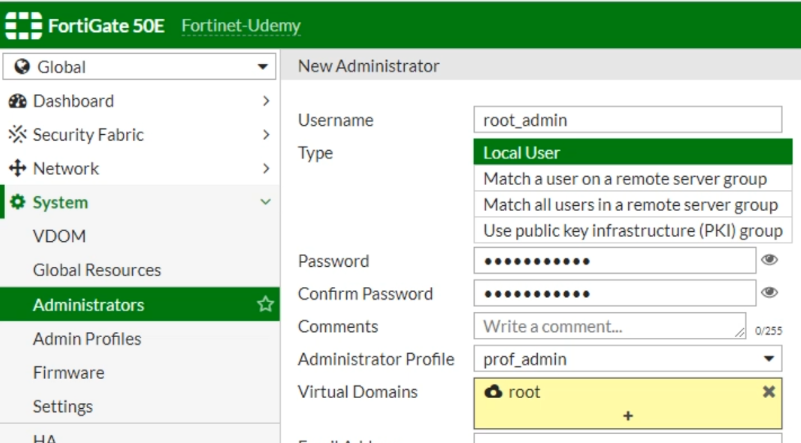Show Password with the eye icon
The height and width of the screenshot is (443, 801).
[x=769, y=260]
